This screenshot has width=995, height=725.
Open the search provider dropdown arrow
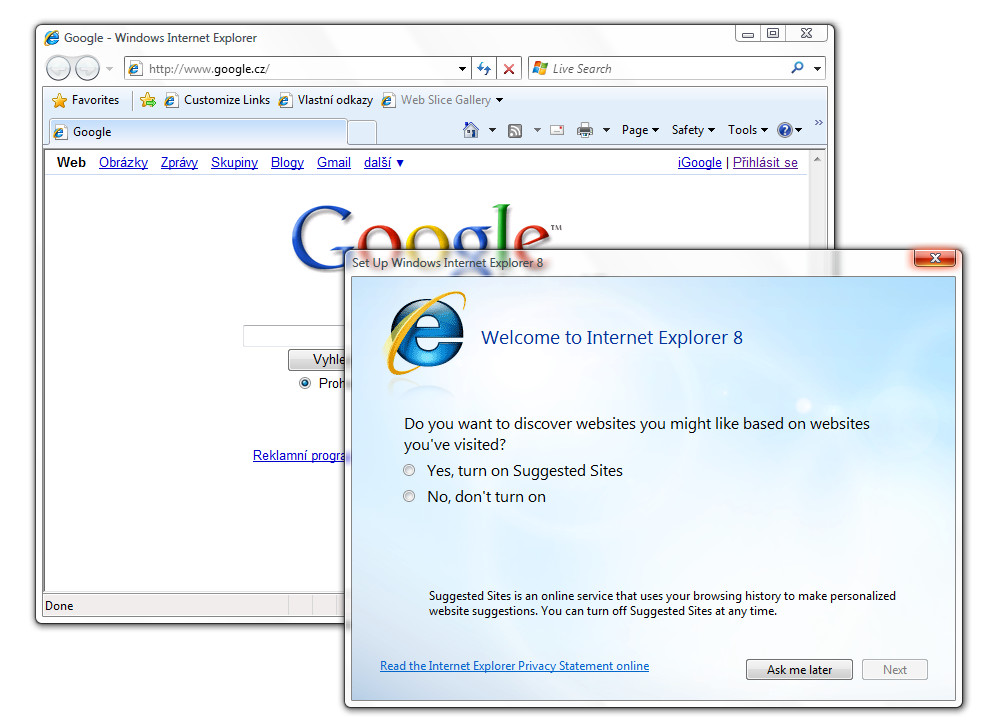click(817, 69)
